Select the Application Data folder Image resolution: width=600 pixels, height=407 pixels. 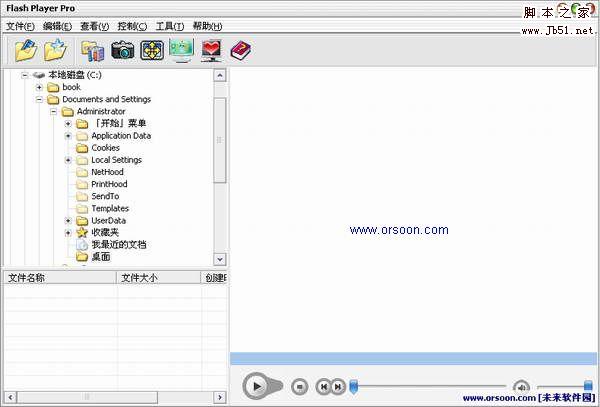pos(121,136)
